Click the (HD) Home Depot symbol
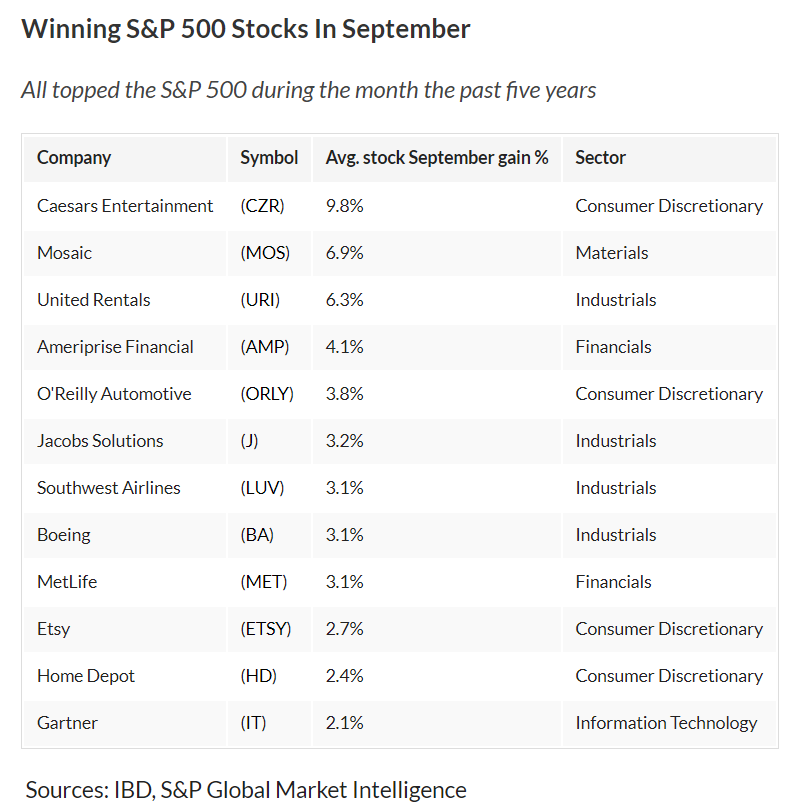This screenshot has width=789, height=809. coord(258,675)
